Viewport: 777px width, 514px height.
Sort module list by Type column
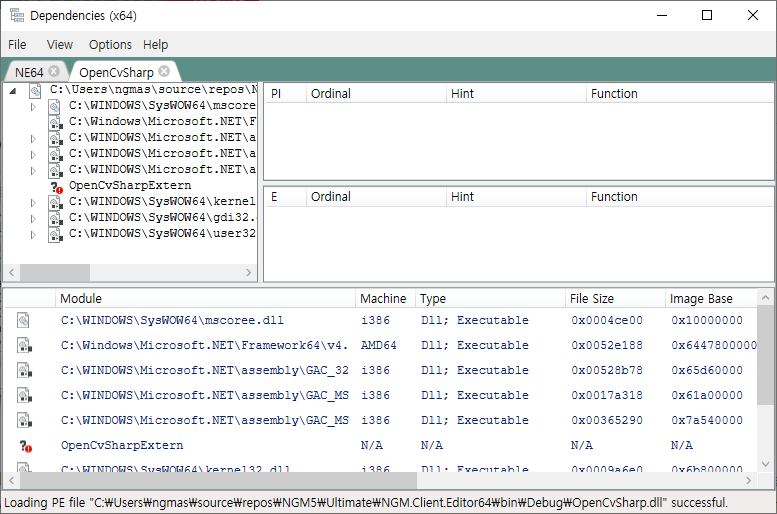click(490, 299)
